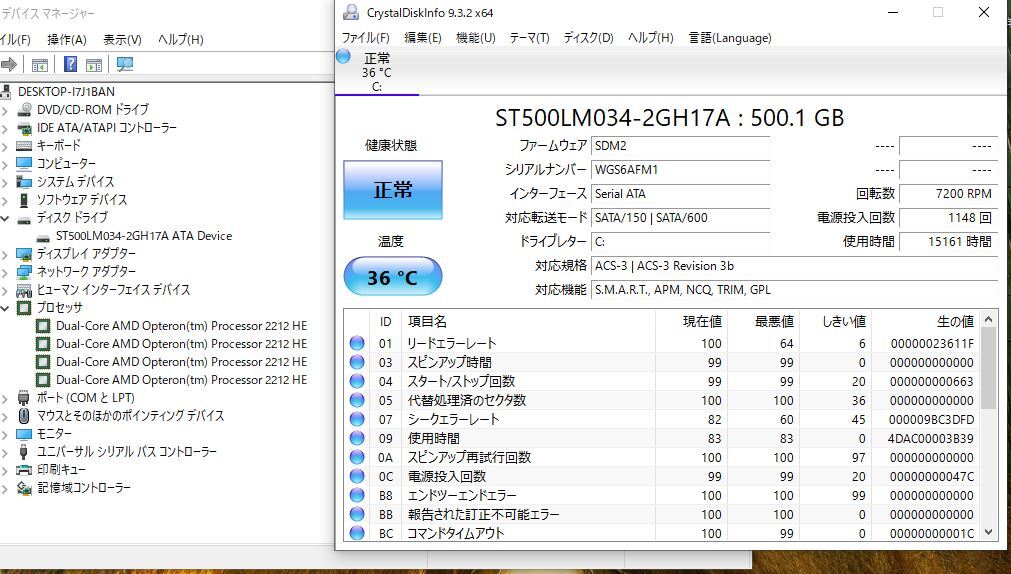Open the 編集(E) menu
This screenshot has width=1011, height=574.
click(x=423, y=37)
